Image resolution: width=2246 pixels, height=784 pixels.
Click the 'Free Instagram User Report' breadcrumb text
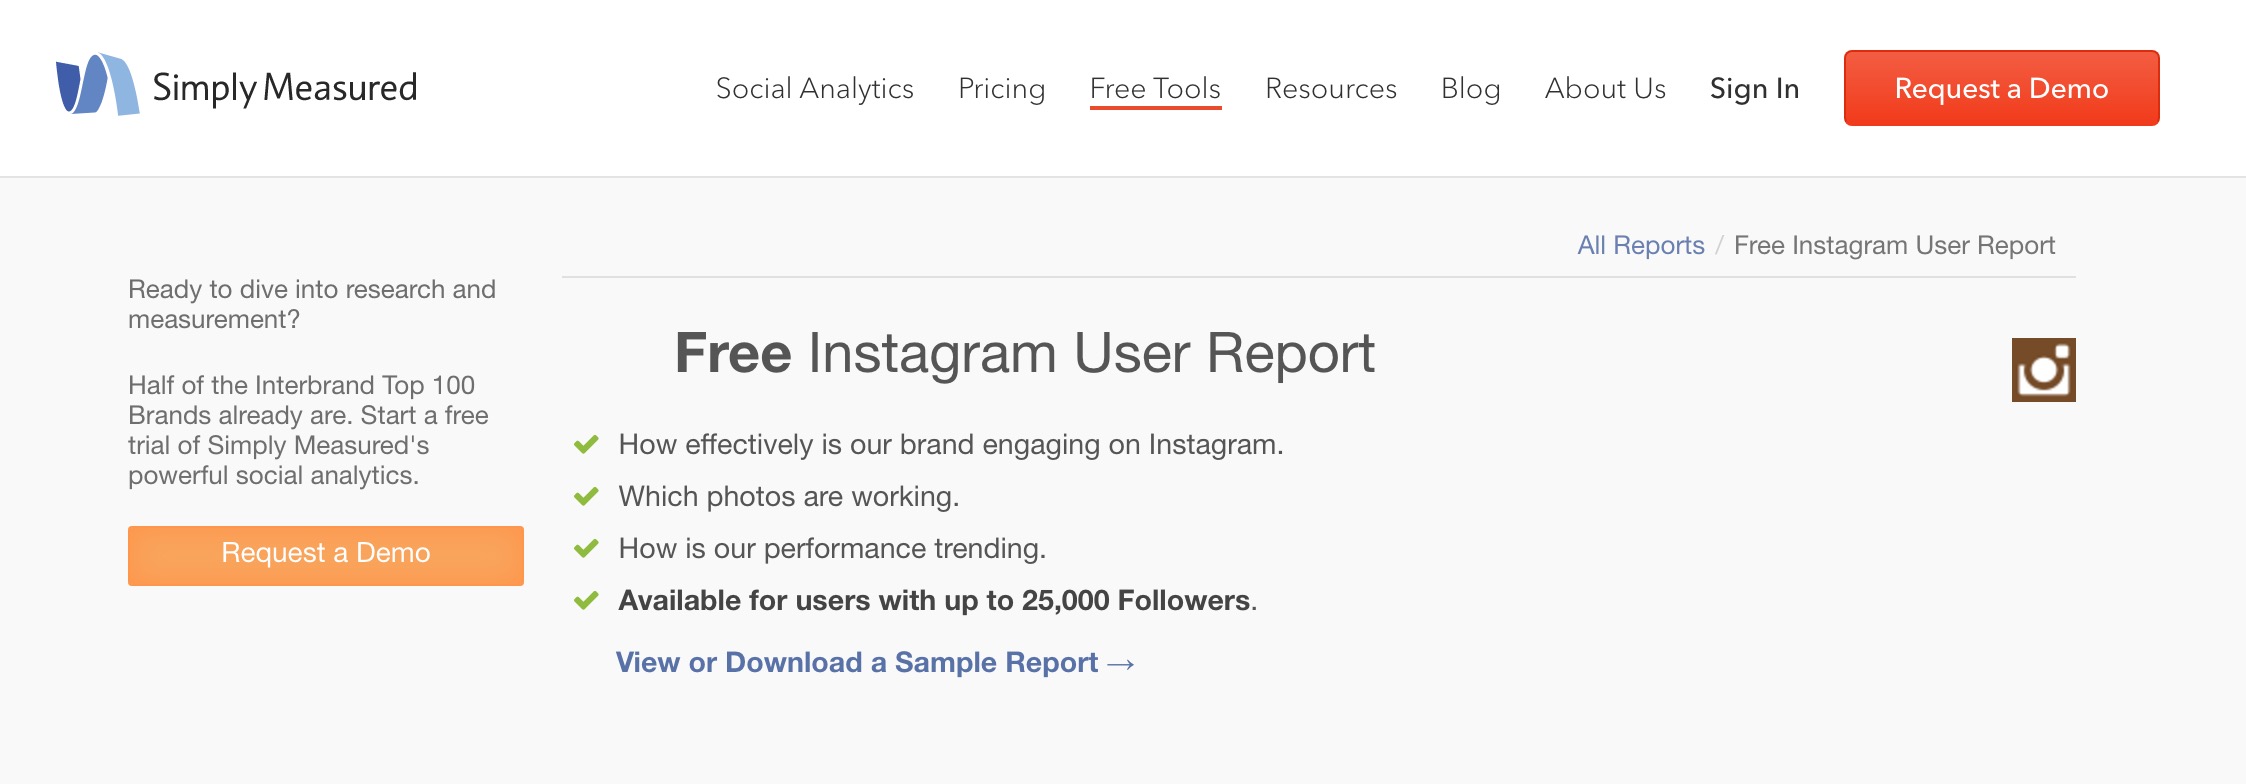pos(1894,245)
